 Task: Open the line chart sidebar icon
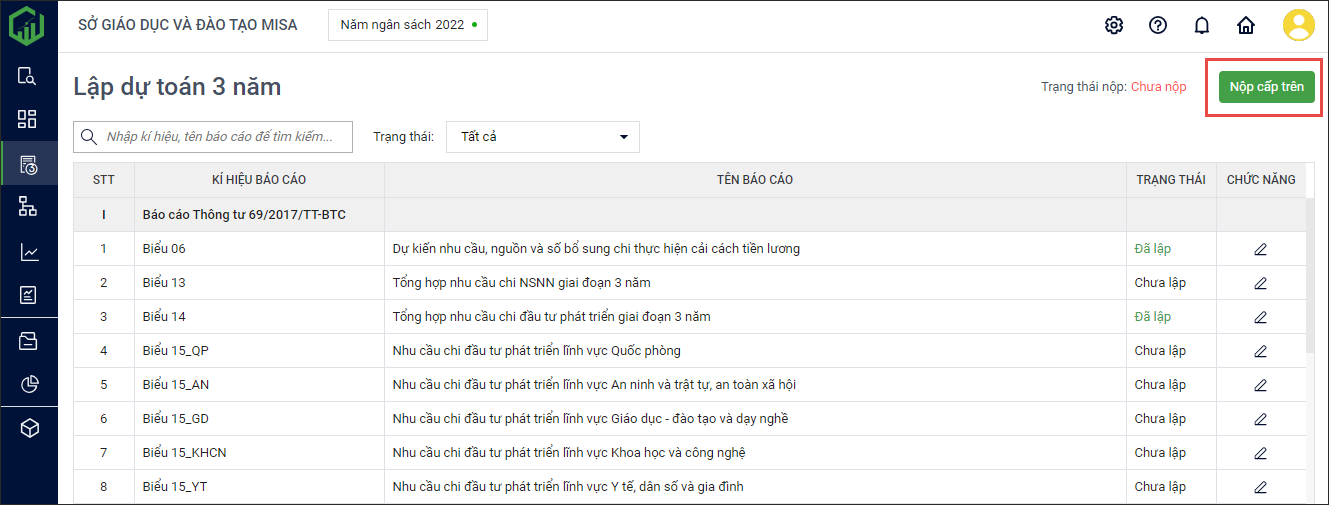tap(28, 252)
